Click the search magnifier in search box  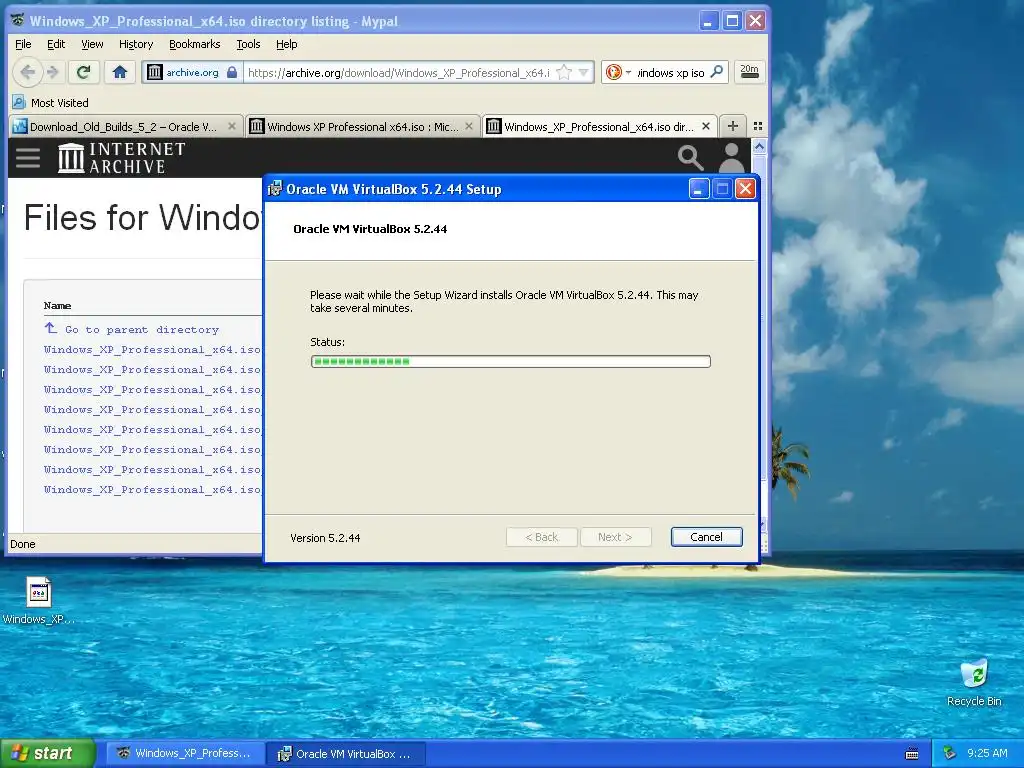click(x=717, y=72)
